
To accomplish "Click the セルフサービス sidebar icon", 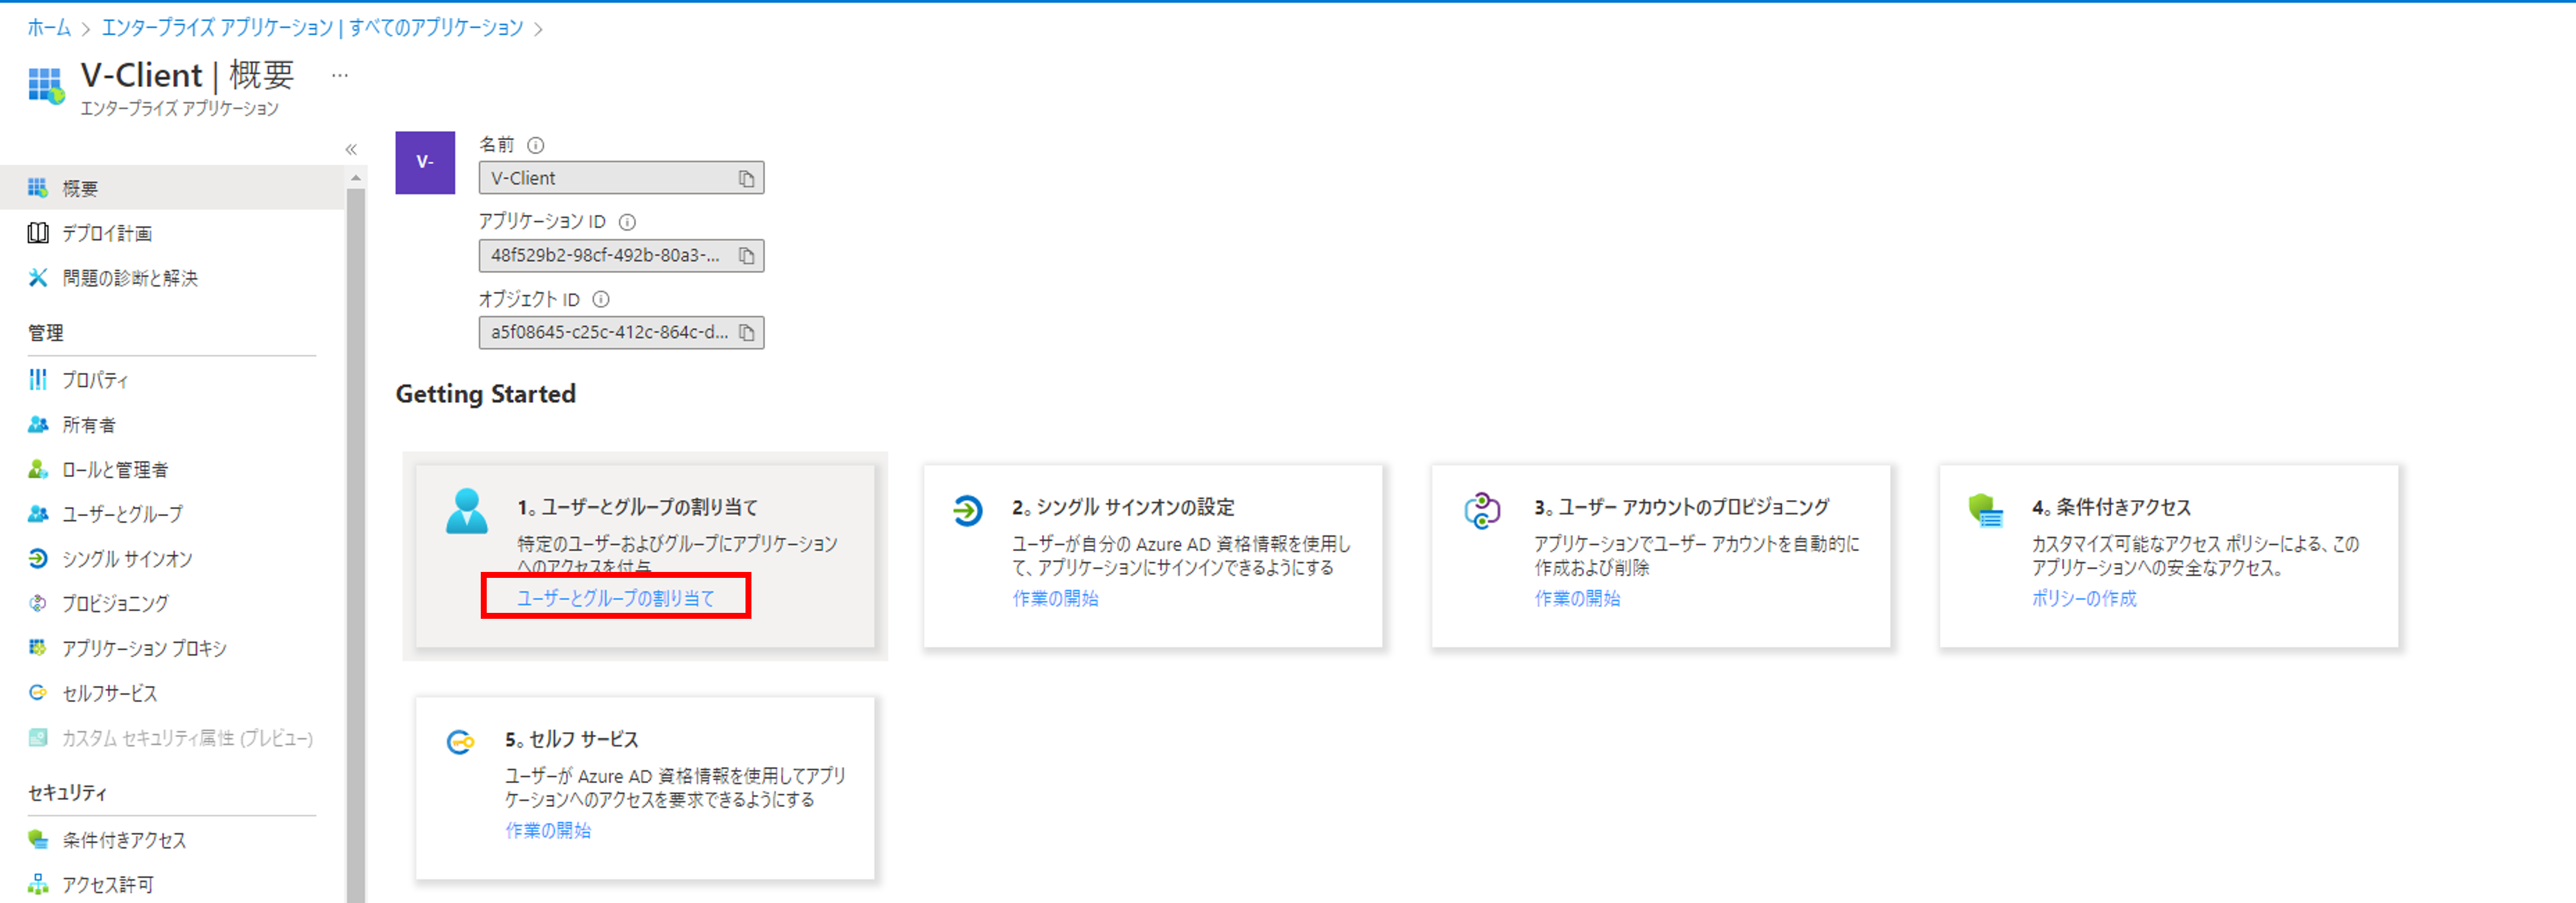I will (38, 692).
